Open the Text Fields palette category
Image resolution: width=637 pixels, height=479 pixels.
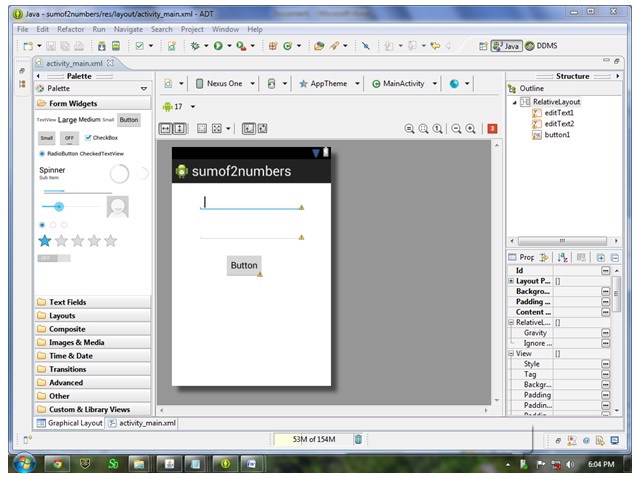93,302
